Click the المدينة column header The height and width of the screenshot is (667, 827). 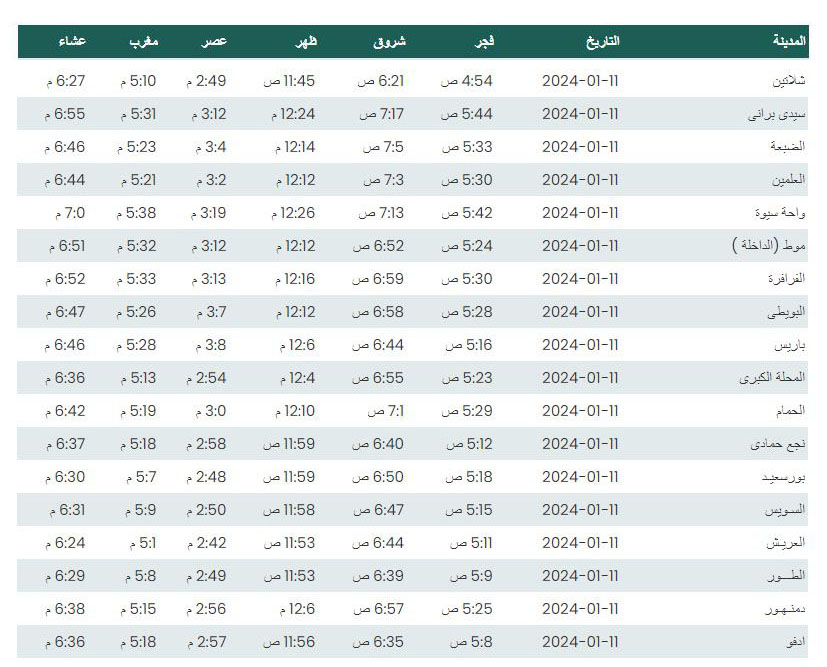790,41
